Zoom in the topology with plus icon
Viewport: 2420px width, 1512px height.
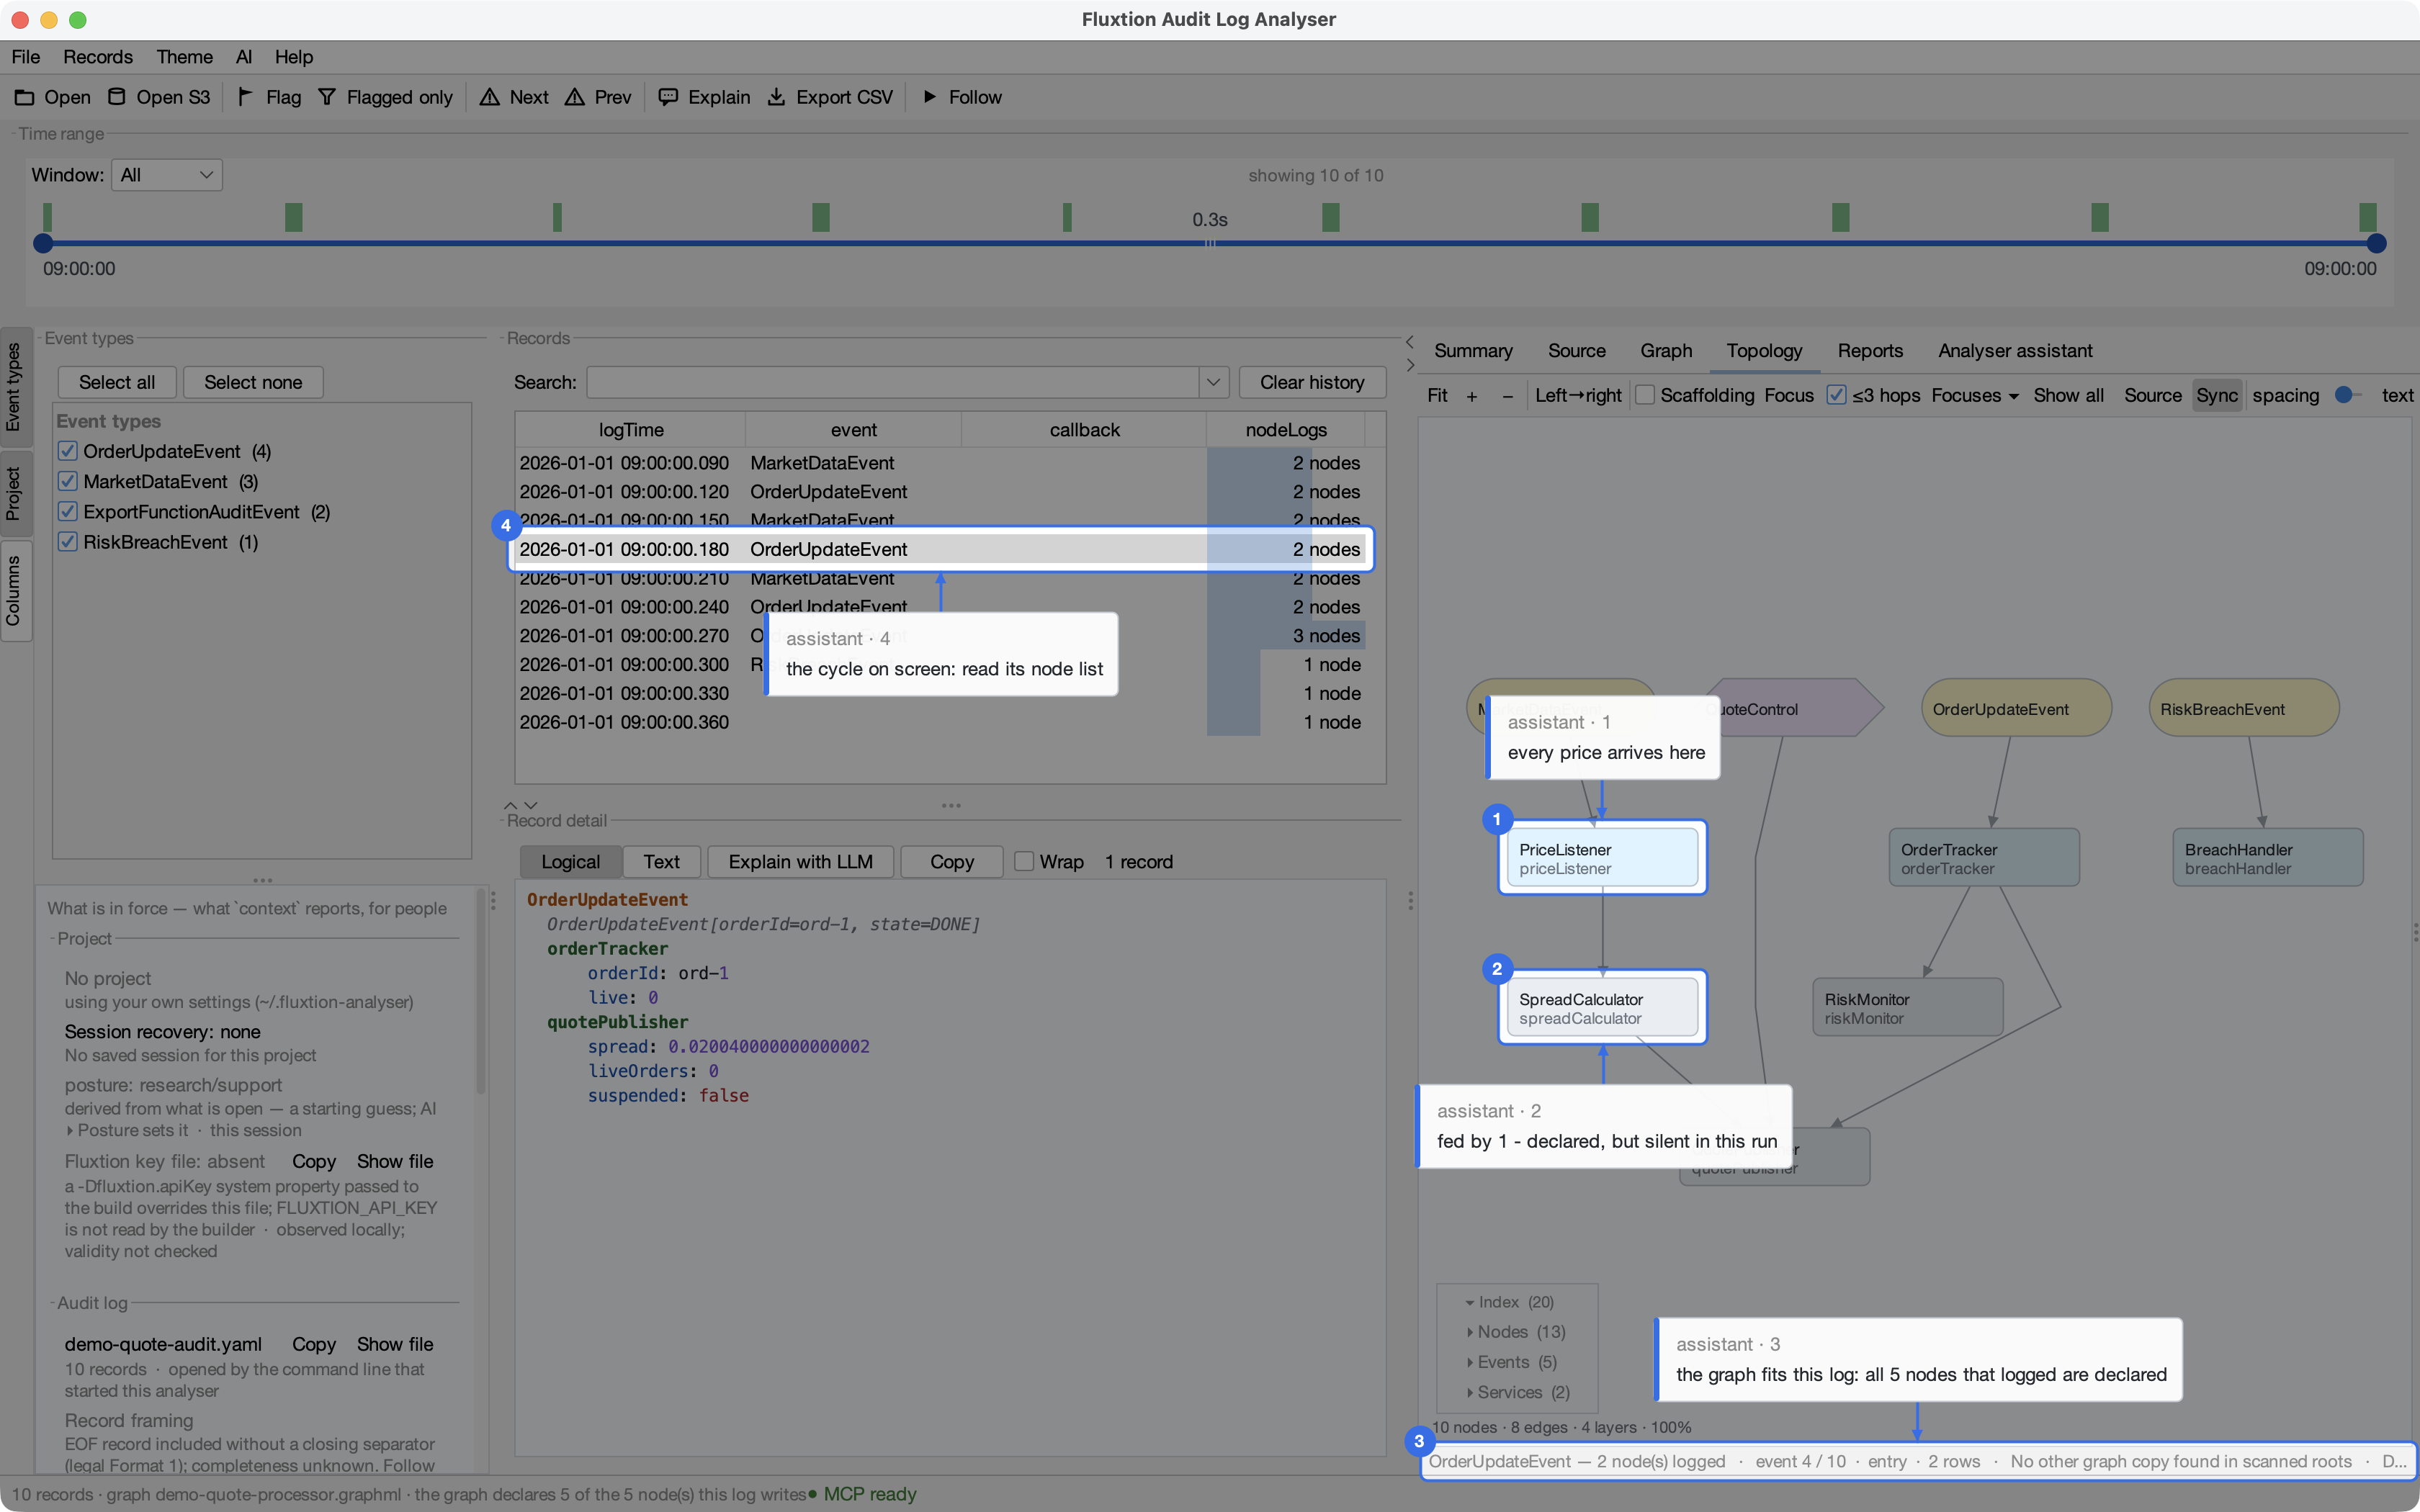tap(1472, 396)
